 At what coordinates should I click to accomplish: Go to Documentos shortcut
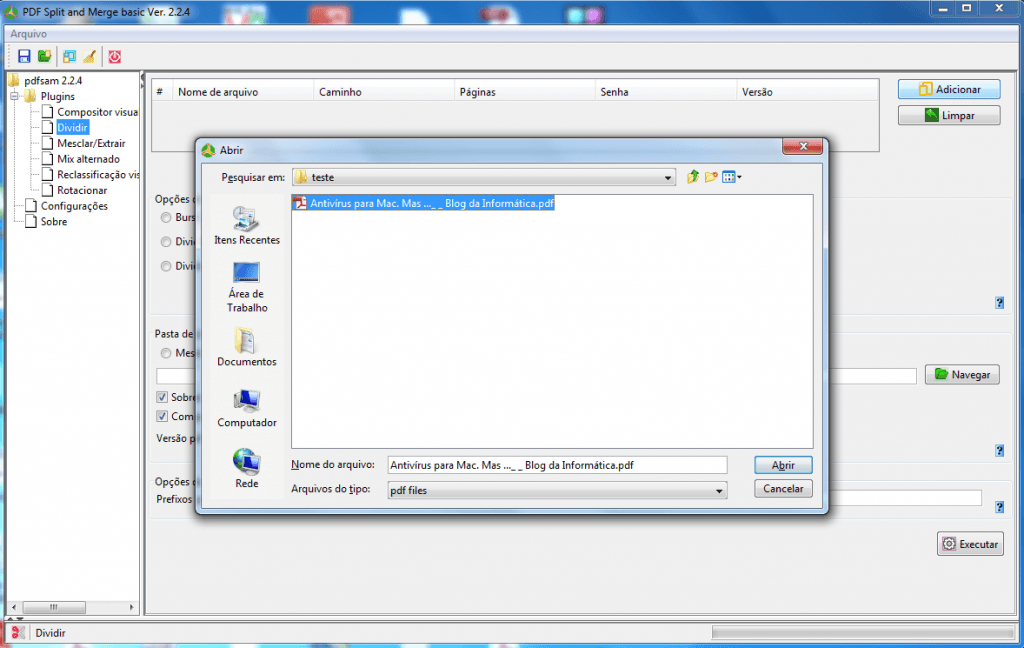pos(247,346)
